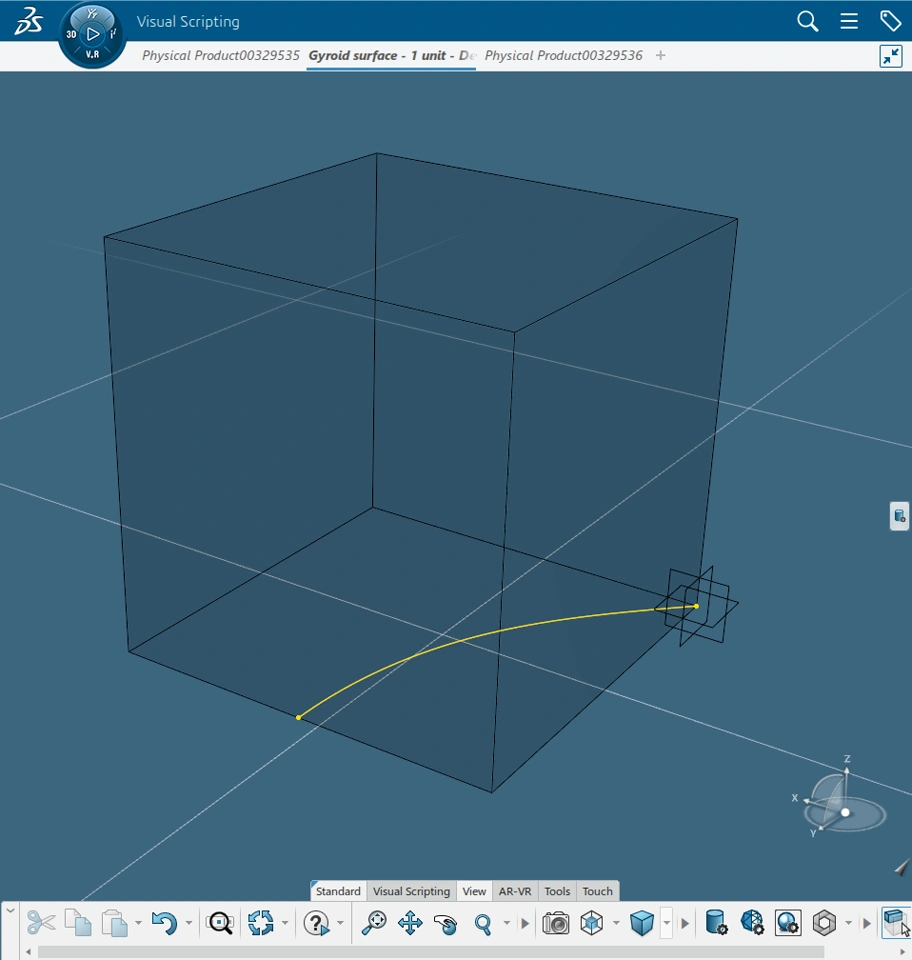Click the mesh sphere with gear icon
This screenshot has width=912, height=960.
coord(752,923)
